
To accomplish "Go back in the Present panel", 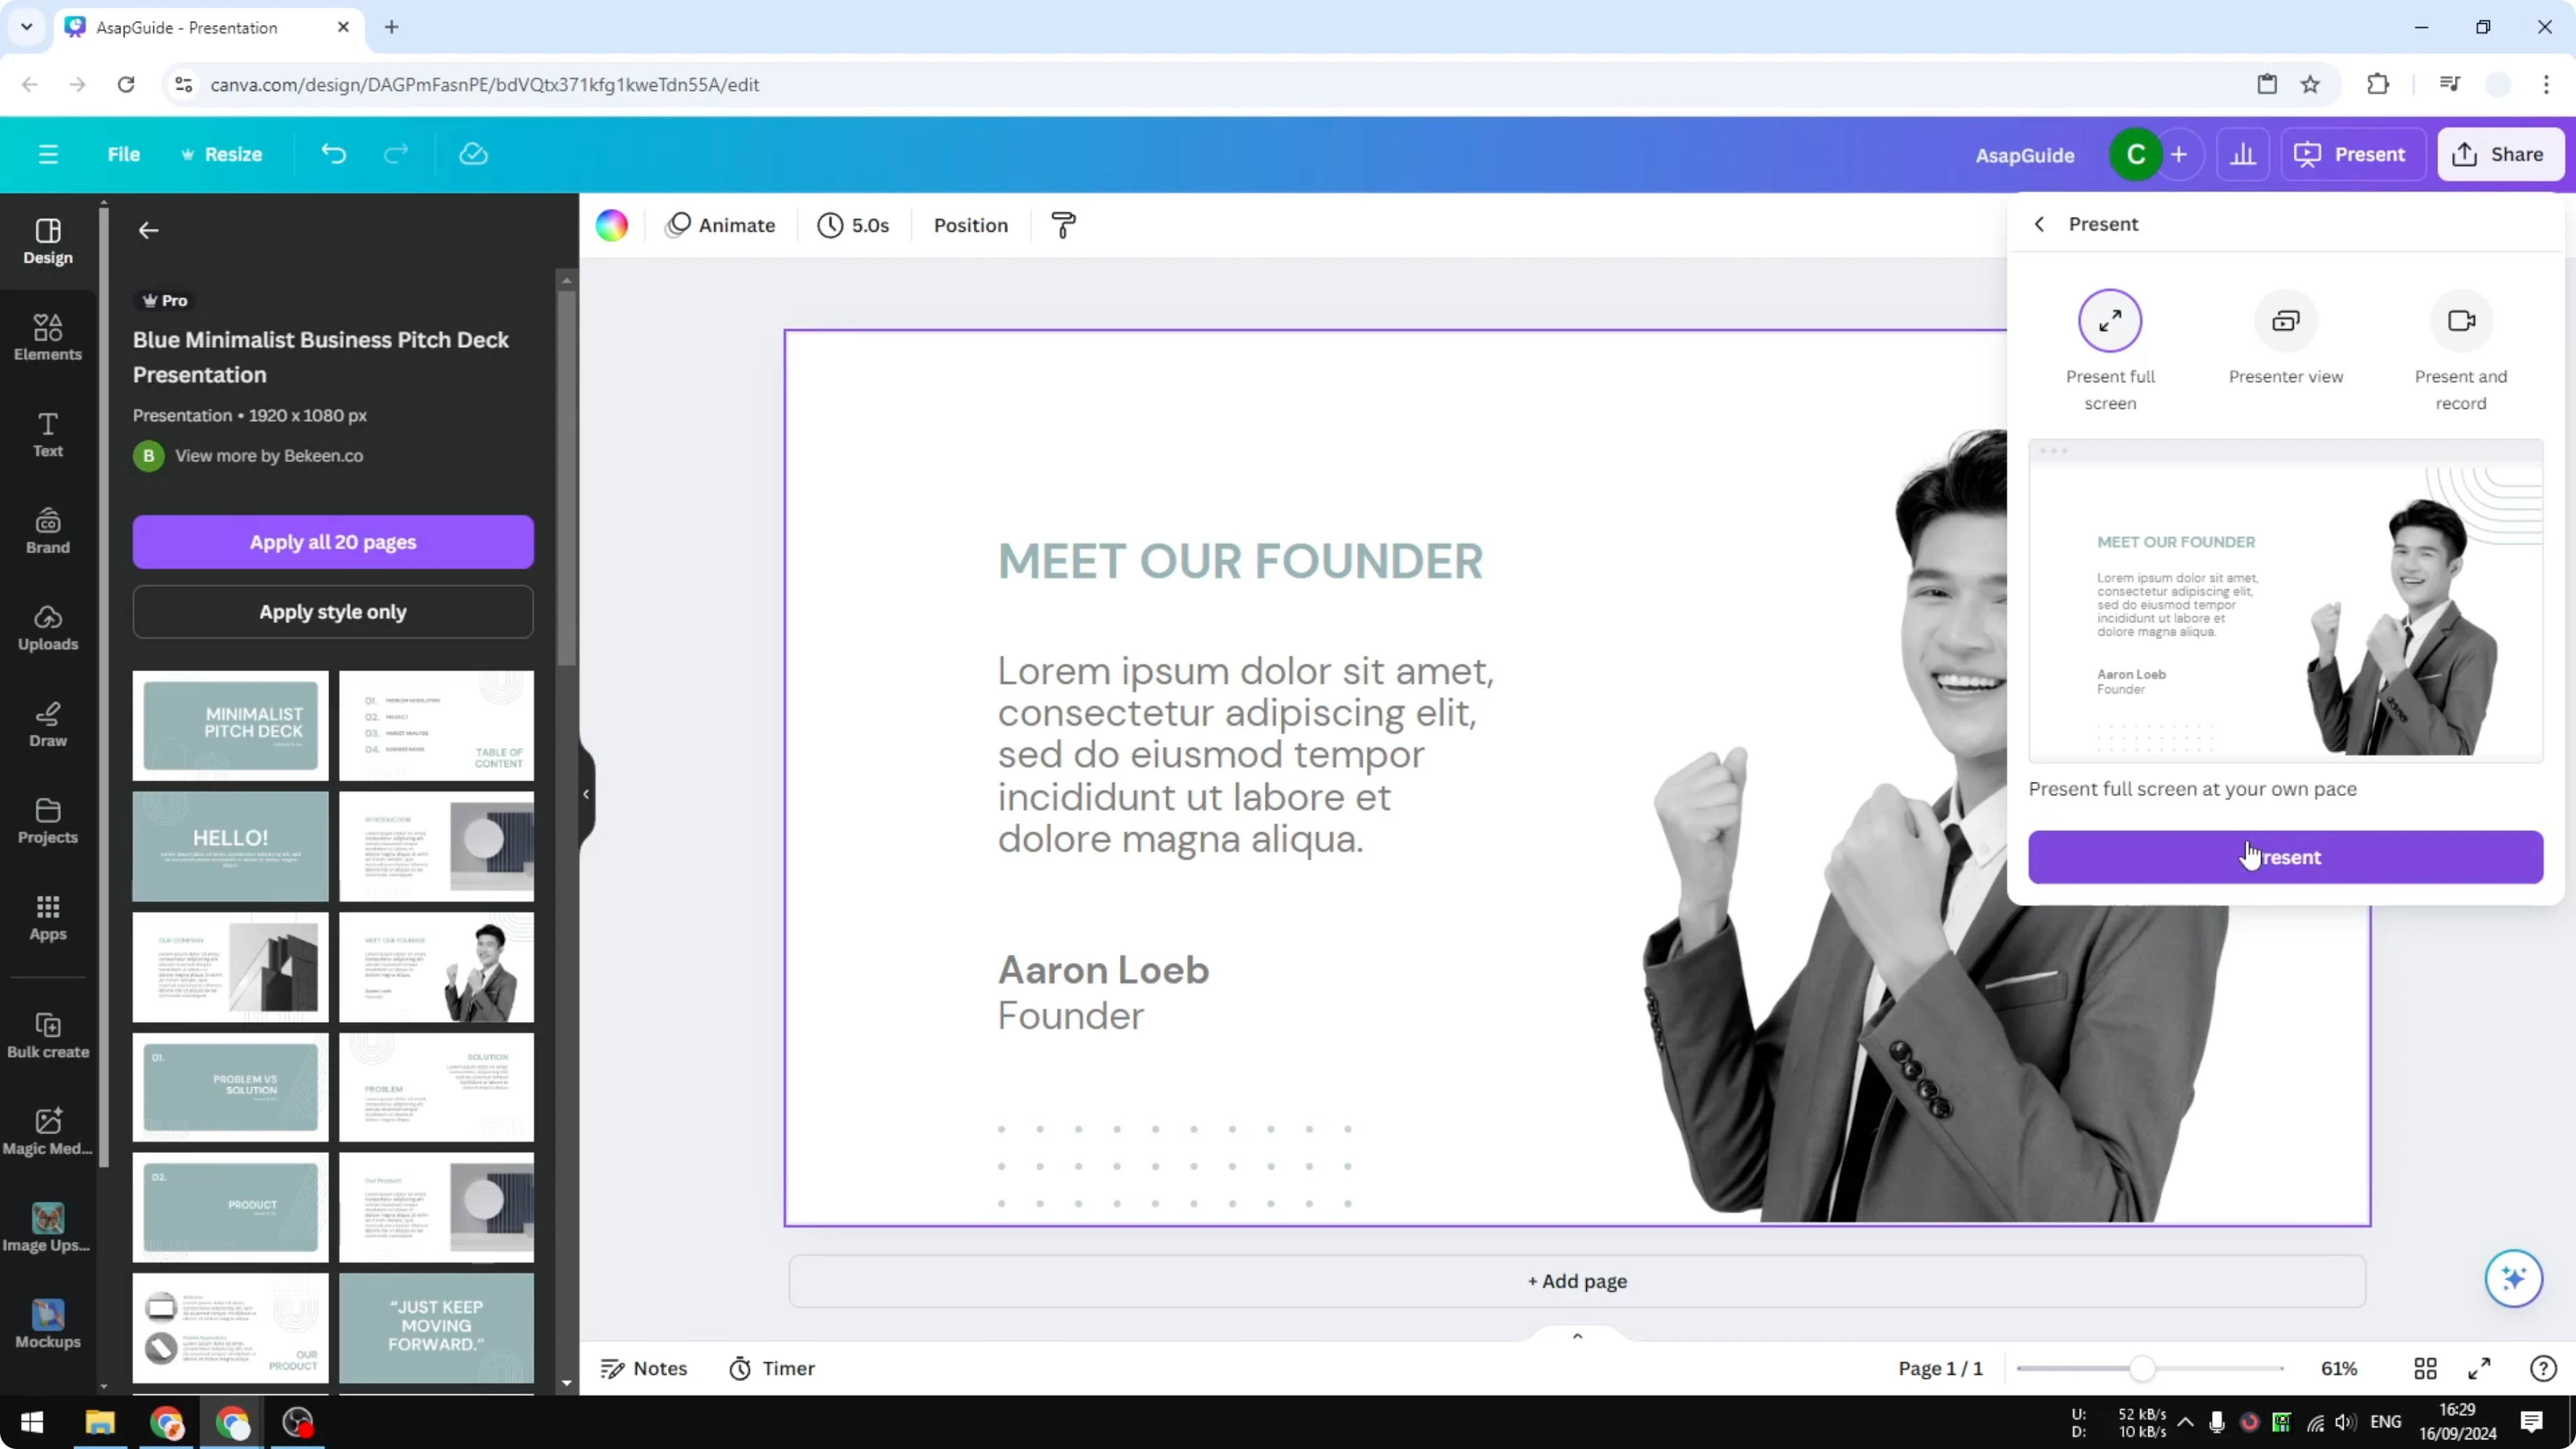I will [x=2039, y=224].
